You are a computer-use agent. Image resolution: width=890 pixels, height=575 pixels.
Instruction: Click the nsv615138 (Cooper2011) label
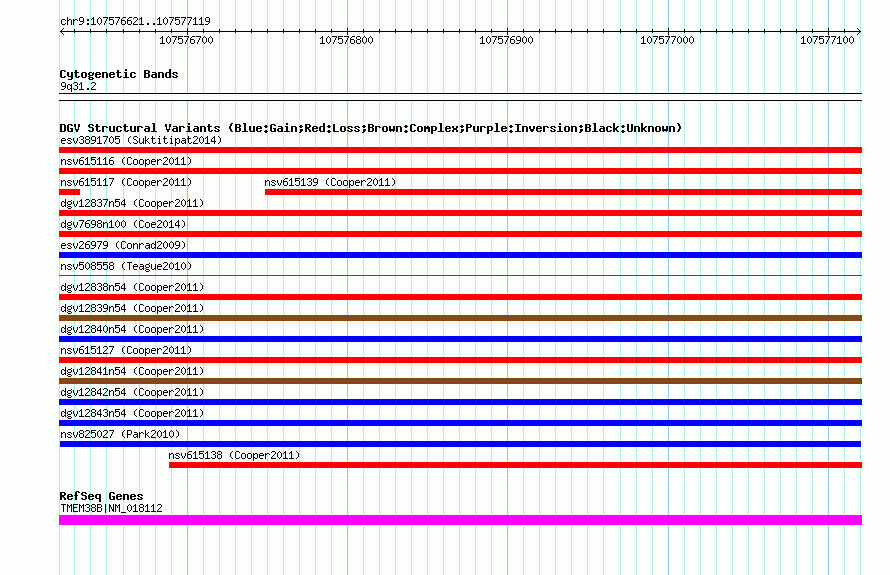(x=234, y=455)
